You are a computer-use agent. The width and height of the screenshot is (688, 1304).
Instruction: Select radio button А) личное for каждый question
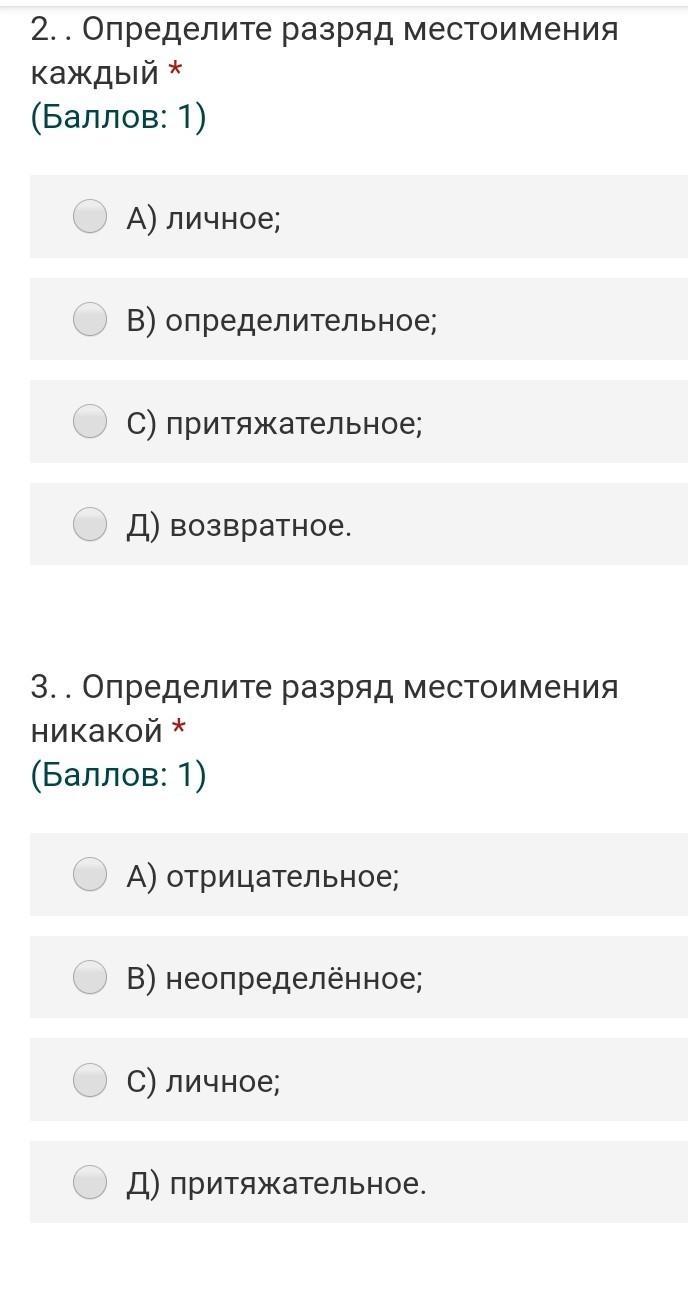pyautogui.click(x=90, y=216)
